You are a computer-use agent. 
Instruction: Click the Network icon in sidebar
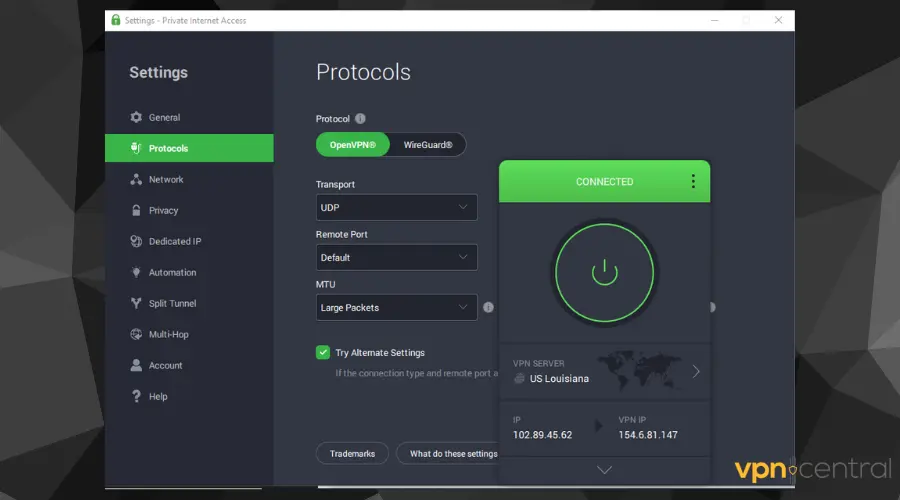pyautogui.click(x=136, y=180)
